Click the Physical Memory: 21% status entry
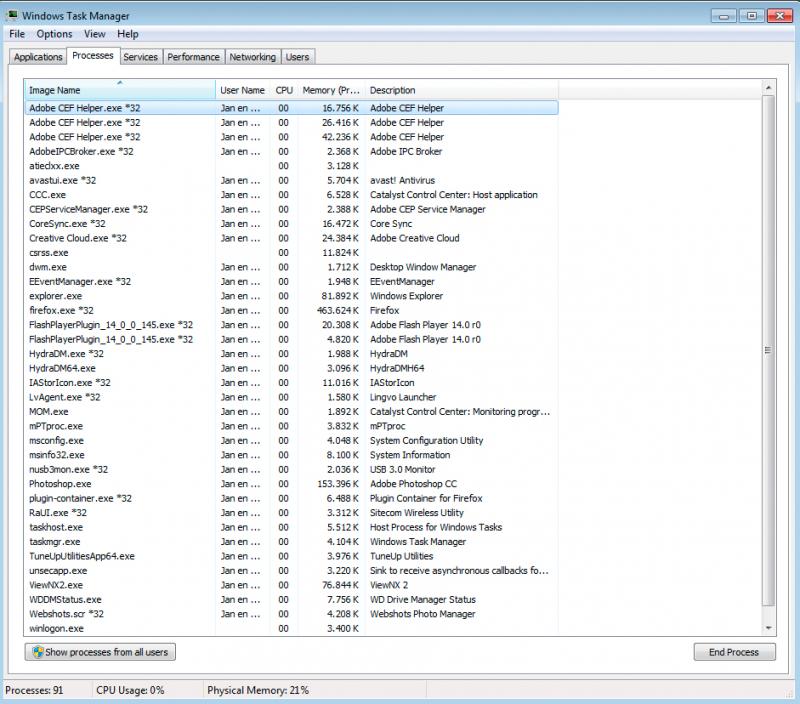 point(258,690)
